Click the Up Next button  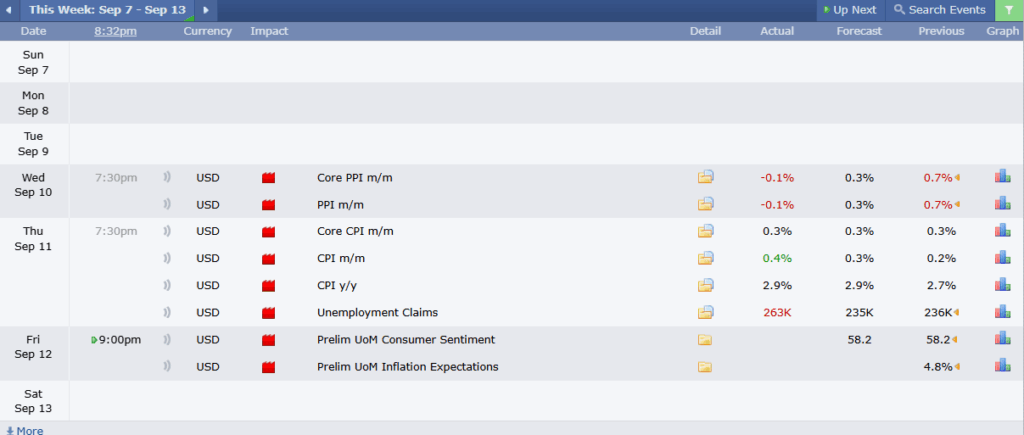(x=850, y=10)
